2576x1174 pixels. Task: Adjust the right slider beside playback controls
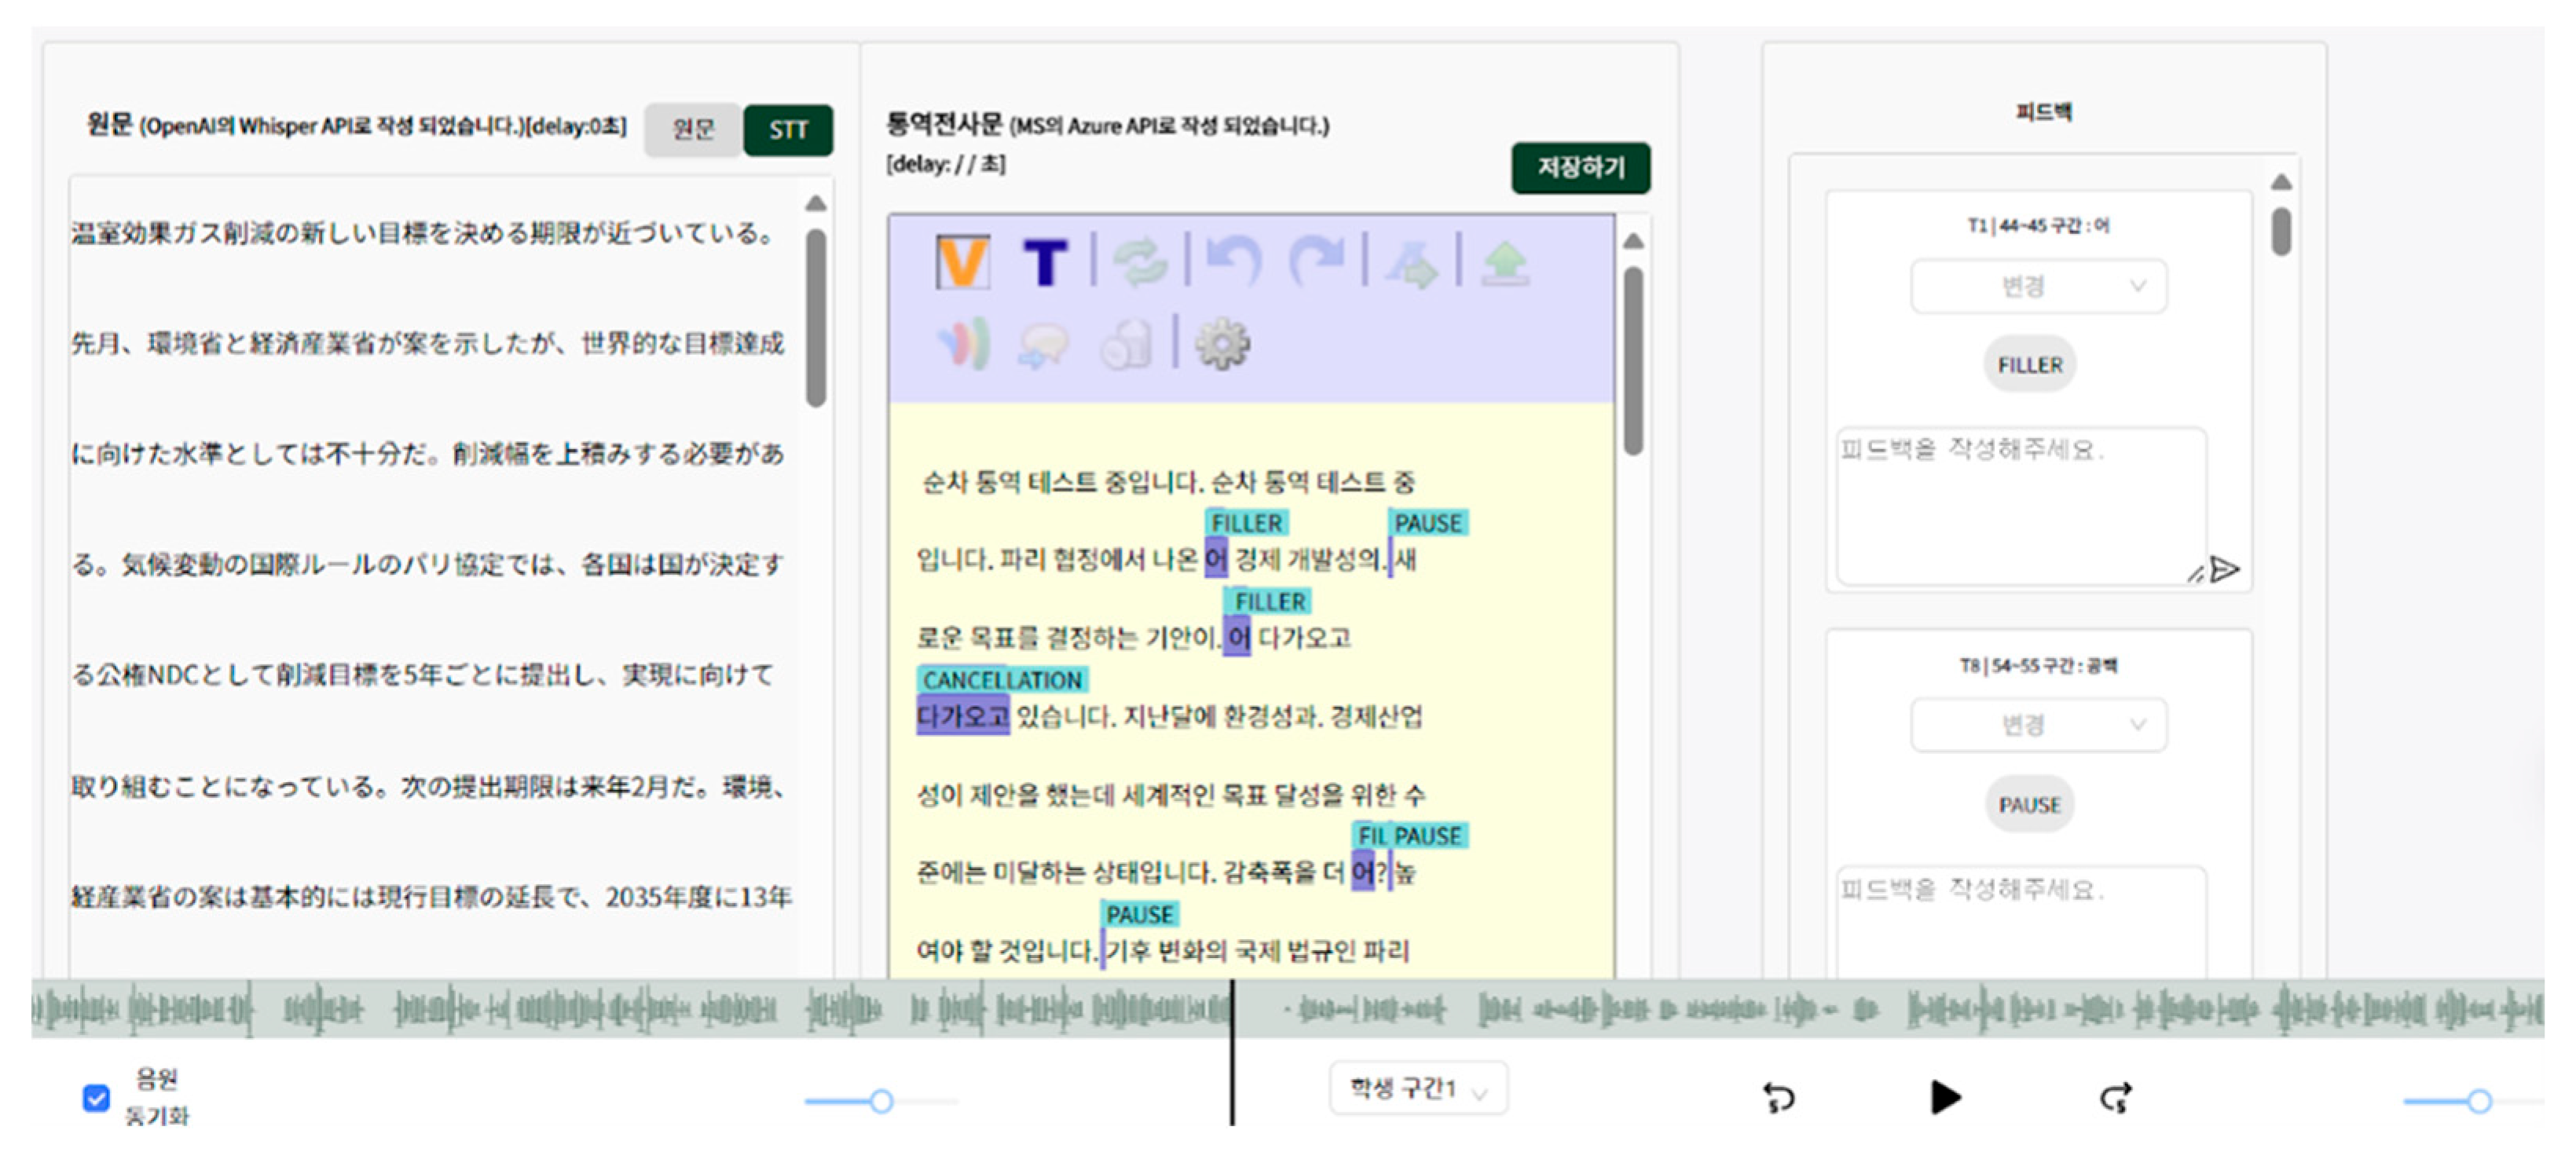(x=2478, y=1101)
